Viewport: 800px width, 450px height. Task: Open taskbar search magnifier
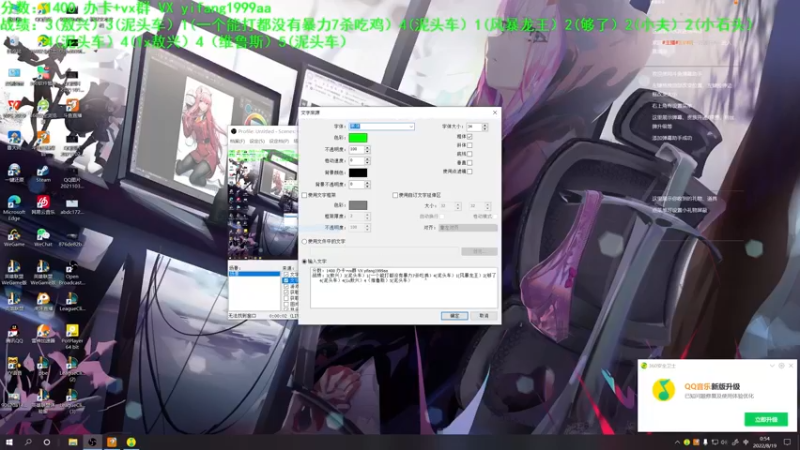(28, 442)
